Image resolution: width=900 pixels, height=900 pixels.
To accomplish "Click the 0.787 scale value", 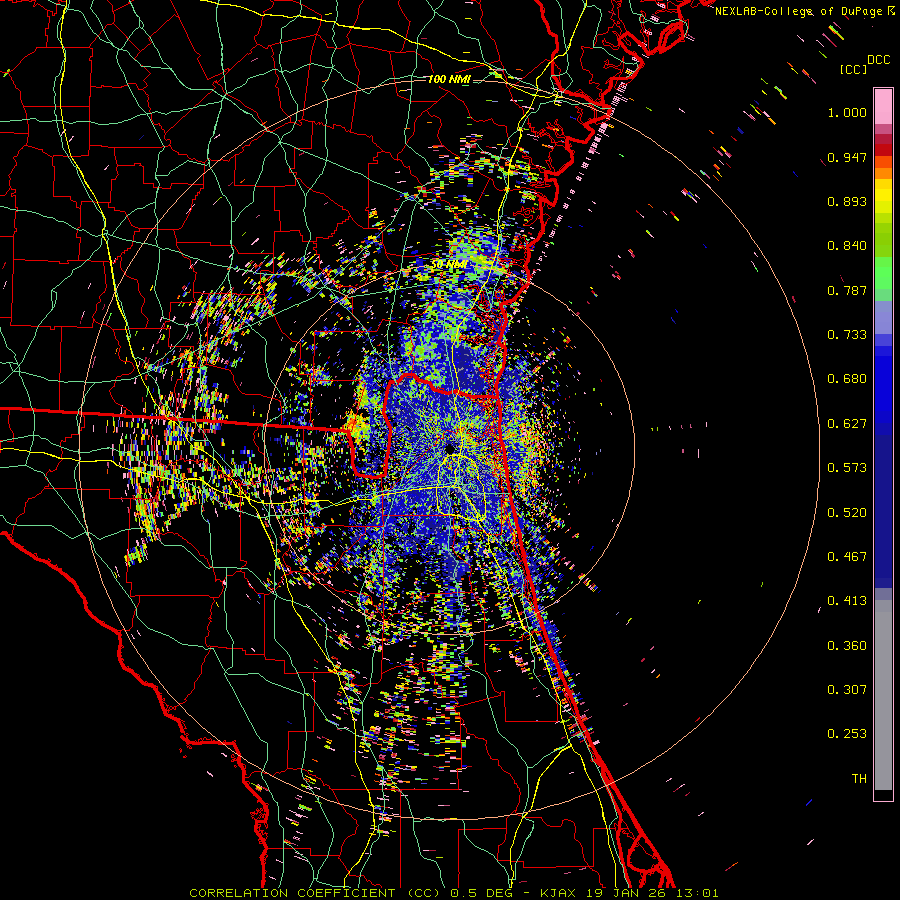I will (x=847, y=290).
